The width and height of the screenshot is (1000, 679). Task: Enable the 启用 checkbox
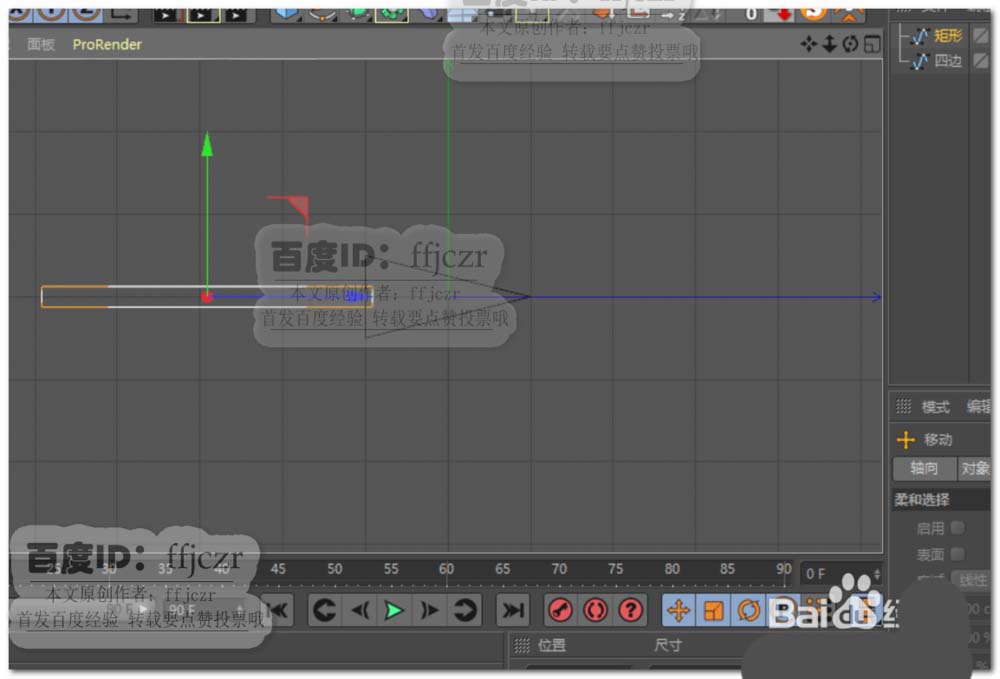click(957, 528)
